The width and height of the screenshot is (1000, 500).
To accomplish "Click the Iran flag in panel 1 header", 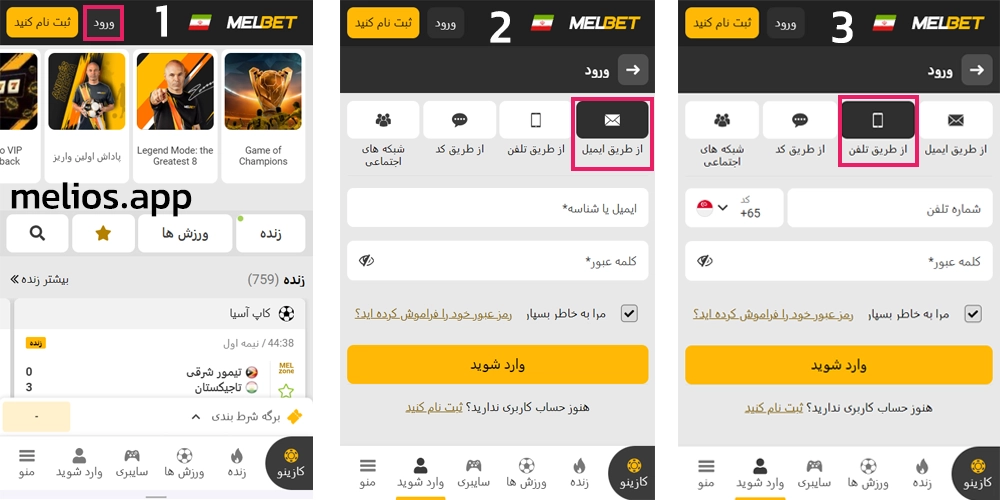I will tap(200, 23).
